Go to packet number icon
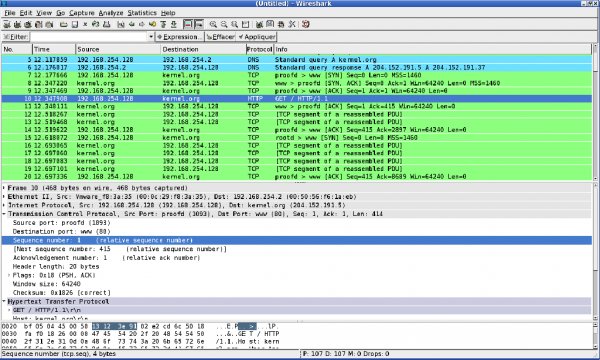Screen dimensions: 600x360 (153, 24)
